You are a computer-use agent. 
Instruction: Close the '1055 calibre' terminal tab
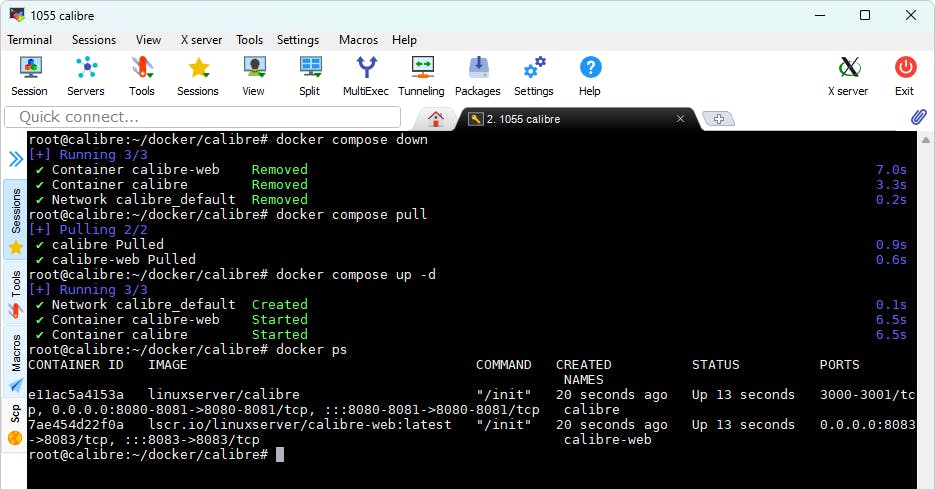(680, 119)
